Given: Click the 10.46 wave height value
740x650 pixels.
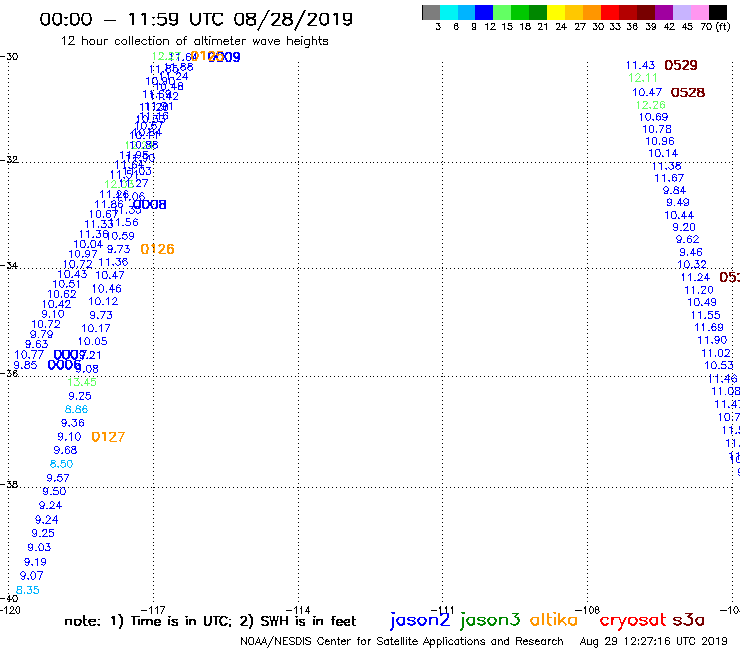Looking at the screenshot, I should click(107, 289).
